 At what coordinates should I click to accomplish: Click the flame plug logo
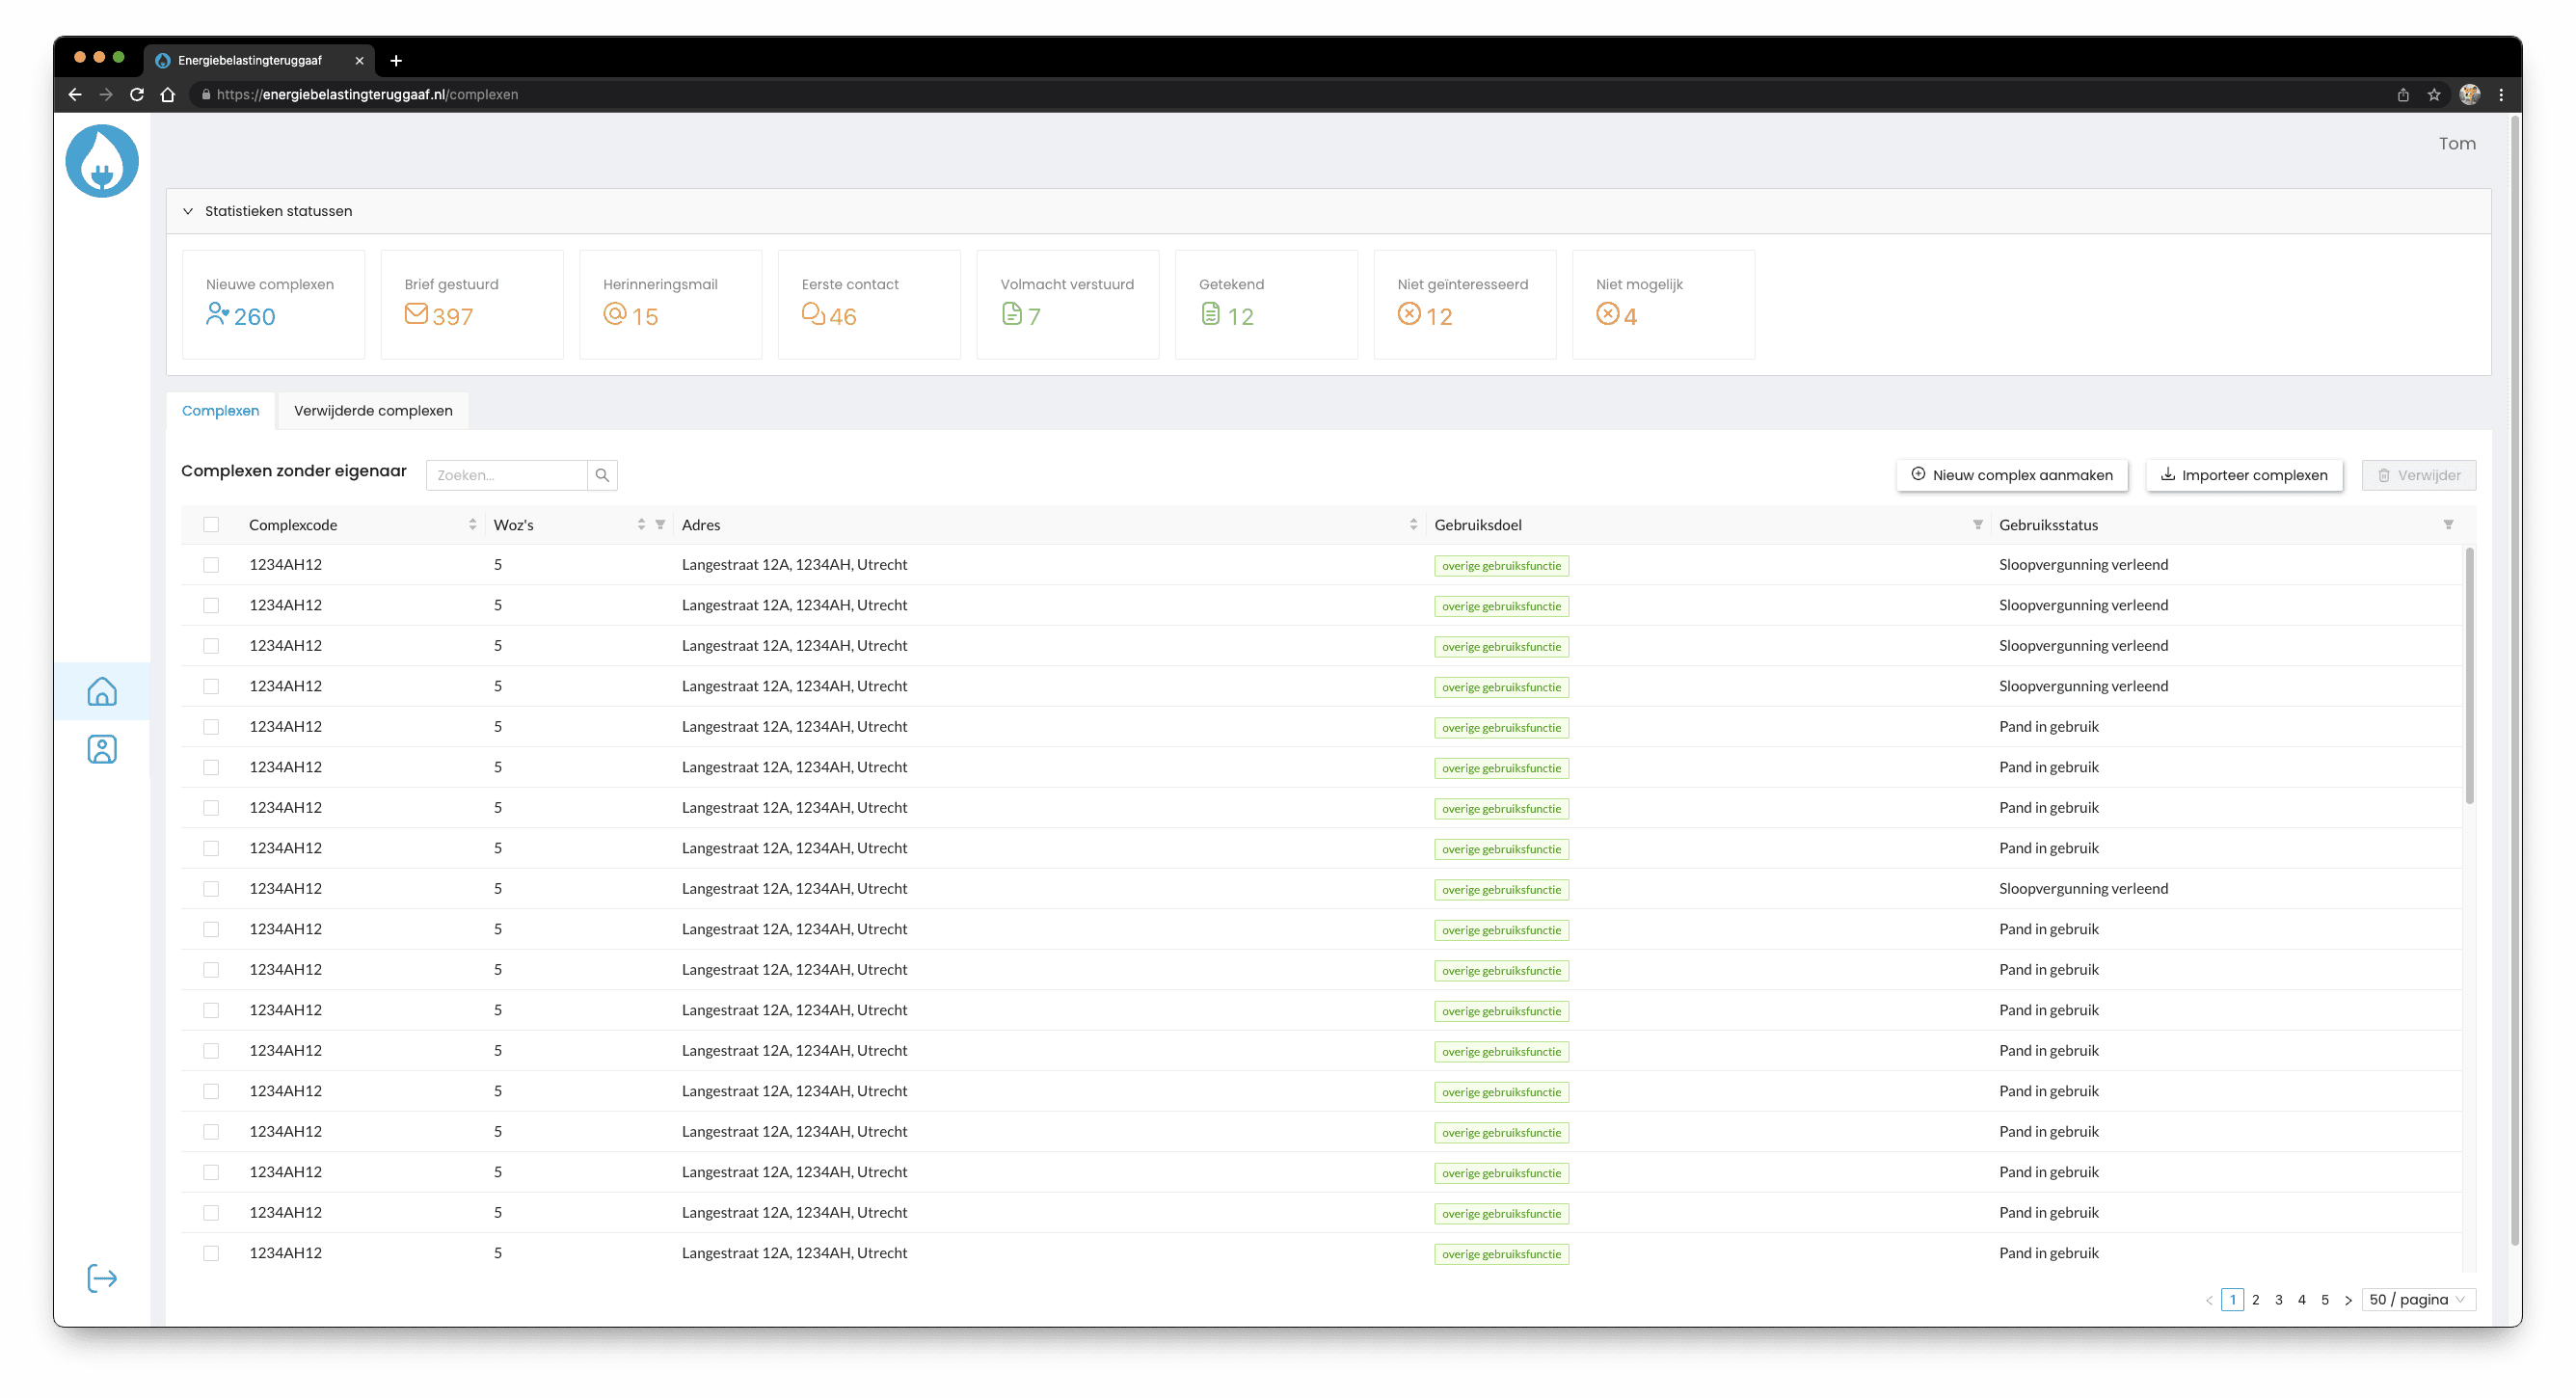[x=102, y=161]
